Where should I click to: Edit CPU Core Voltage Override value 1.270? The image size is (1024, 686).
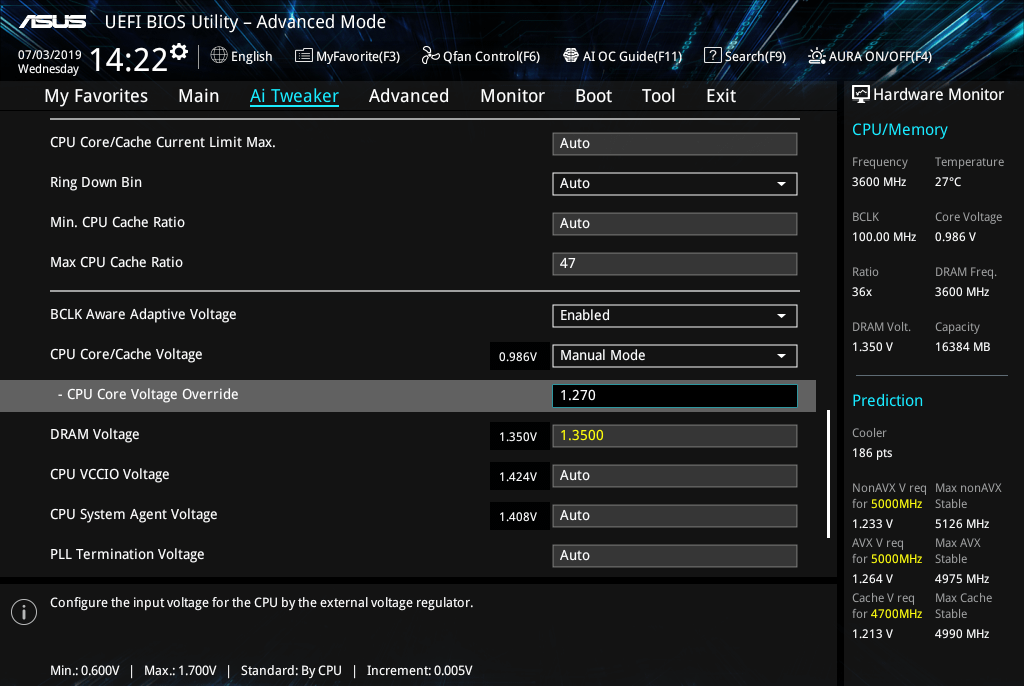pyautogui.click(x=675, y=395)
